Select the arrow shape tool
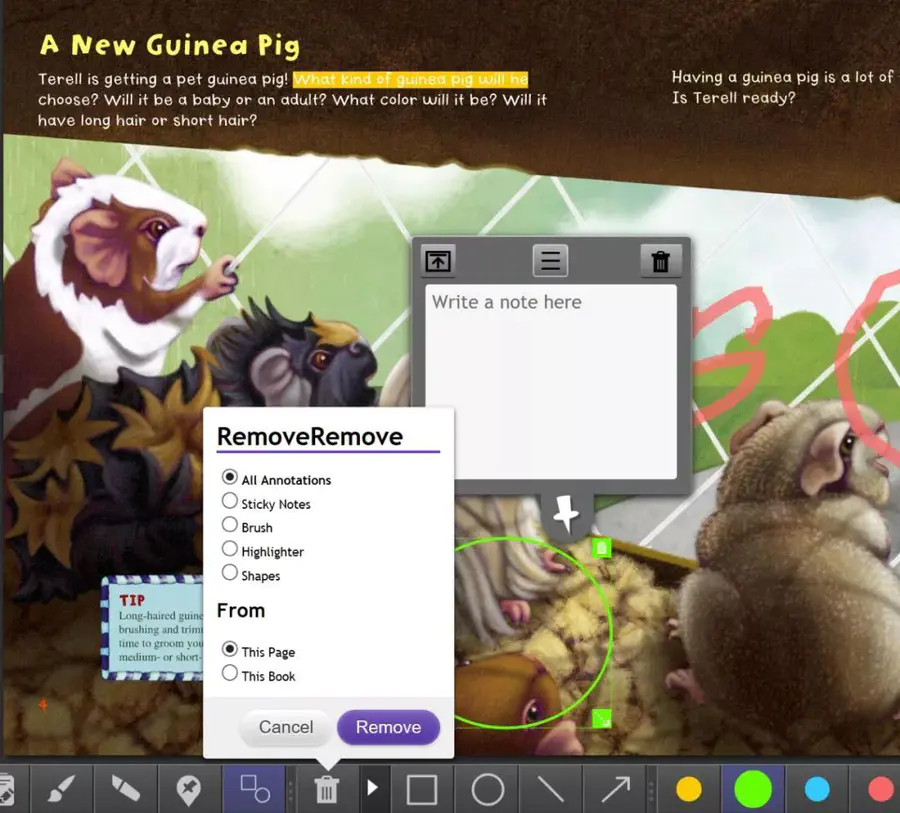 (x=615, y=790)
